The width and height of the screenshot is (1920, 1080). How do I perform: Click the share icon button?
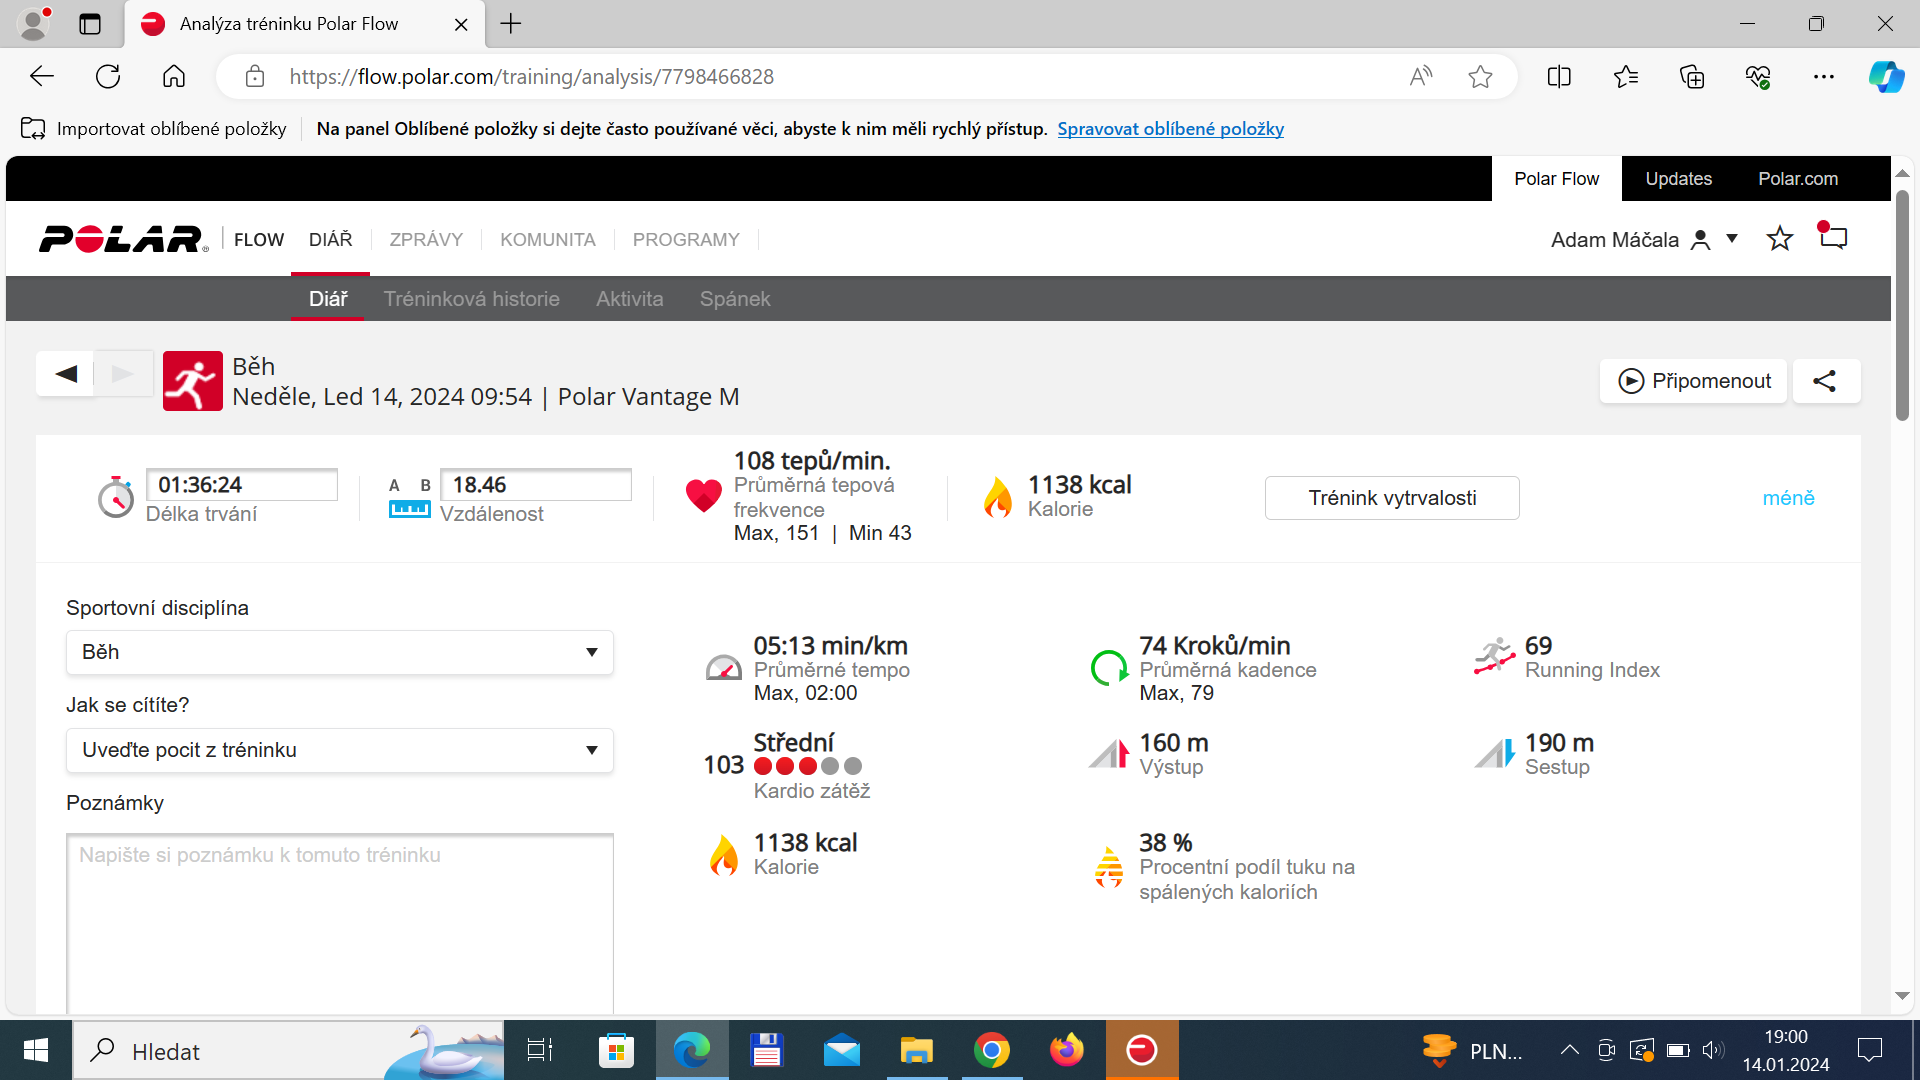click(1826, 381)
